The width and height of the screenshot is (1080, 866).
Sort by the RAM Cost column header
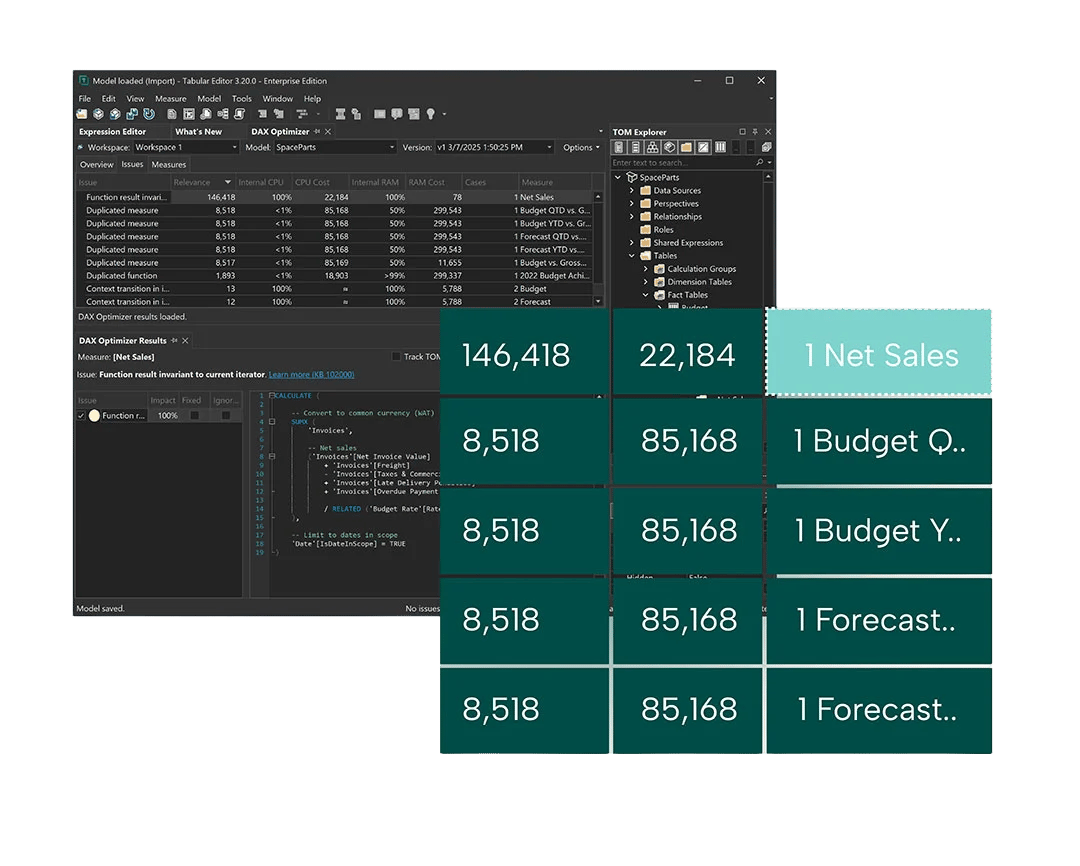(433, 183)
